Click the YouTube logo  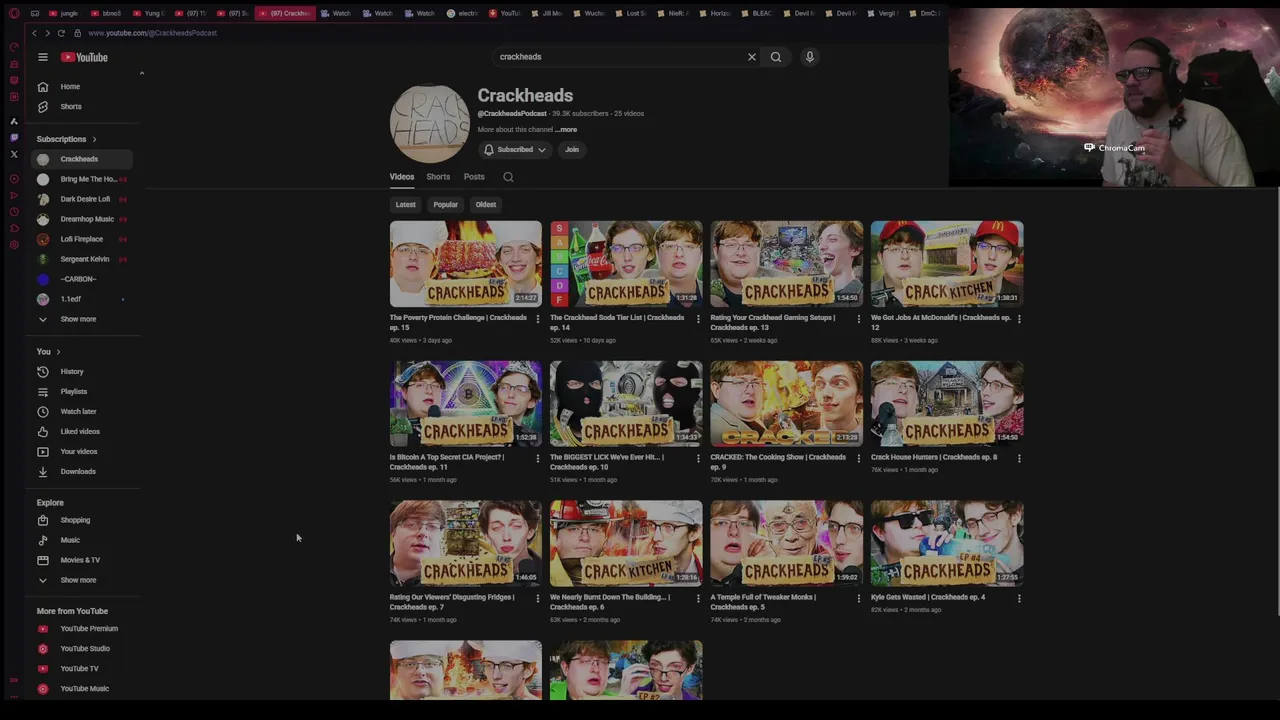(x=84, y=57)
